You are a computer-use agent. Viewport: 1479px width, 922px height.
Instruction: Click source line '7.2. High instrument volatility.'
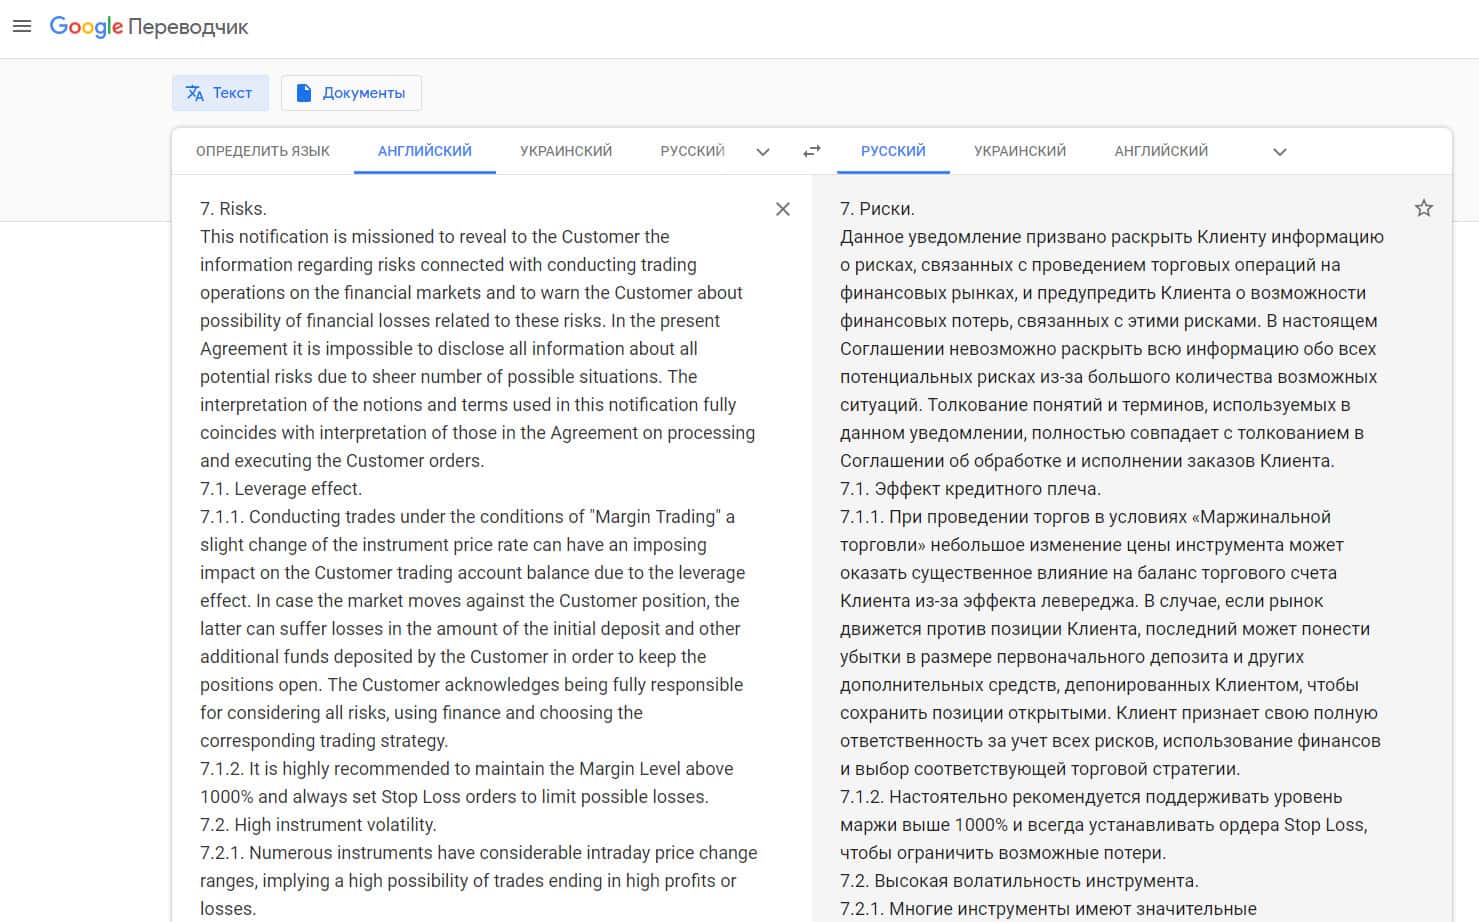pos(318,825)
